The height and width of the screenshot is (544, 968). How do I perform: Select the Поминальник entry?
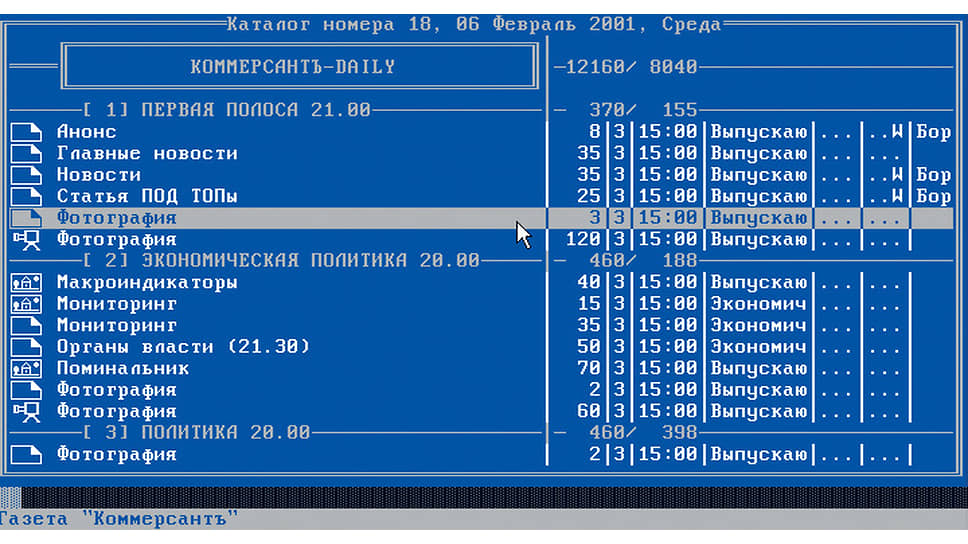pyautogui.click(x=123, y=369)
